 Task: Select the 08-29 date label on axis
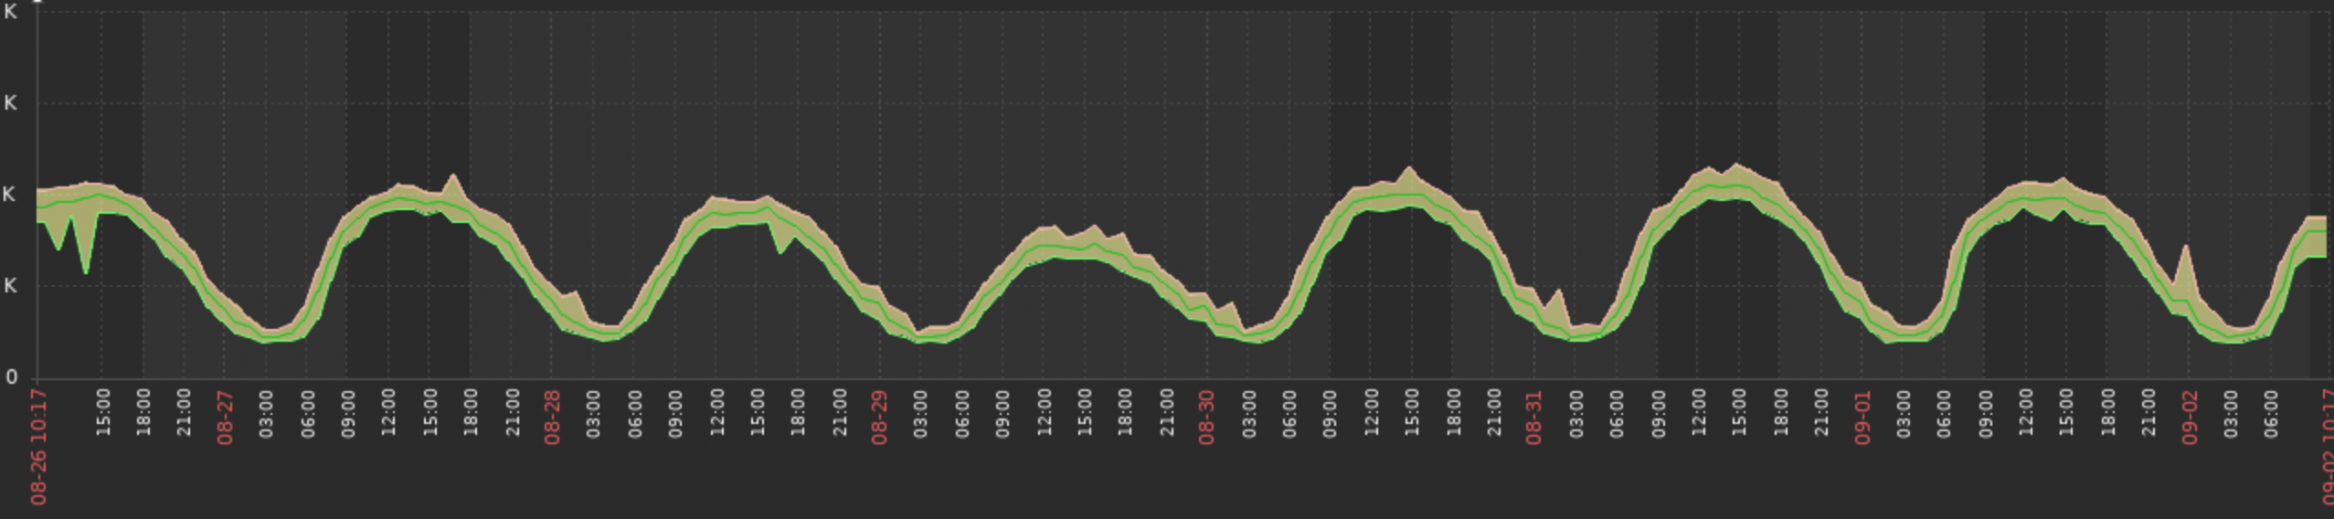(879, 417)
